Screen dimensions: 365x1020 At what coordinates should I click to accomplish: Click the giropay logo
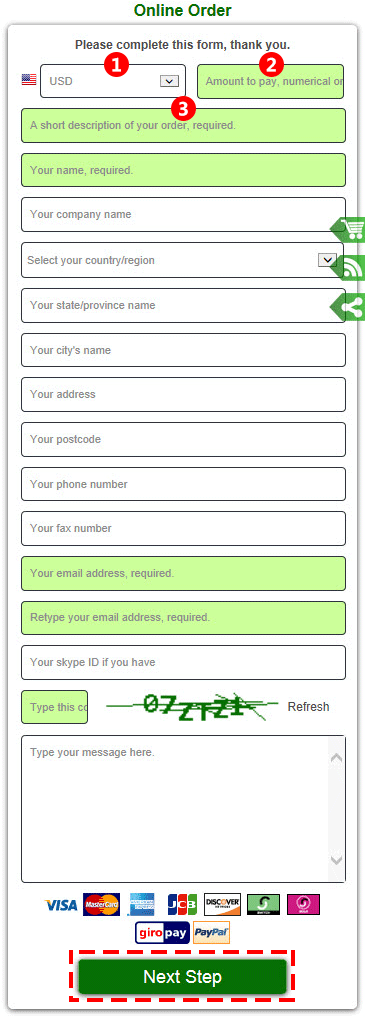click(x=162, y=933)
